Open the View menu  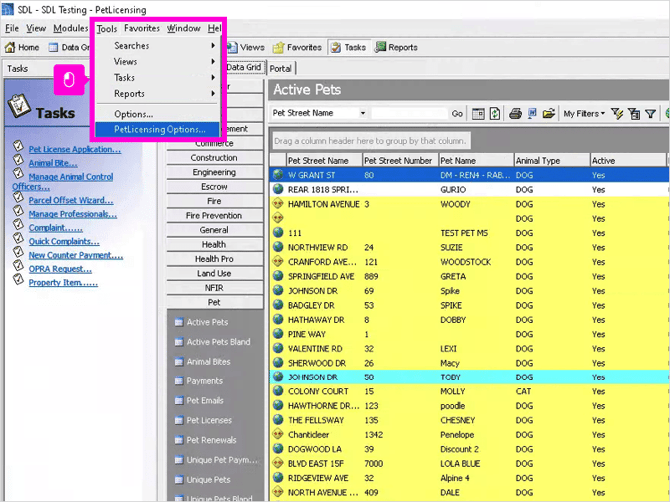(36, 28)
